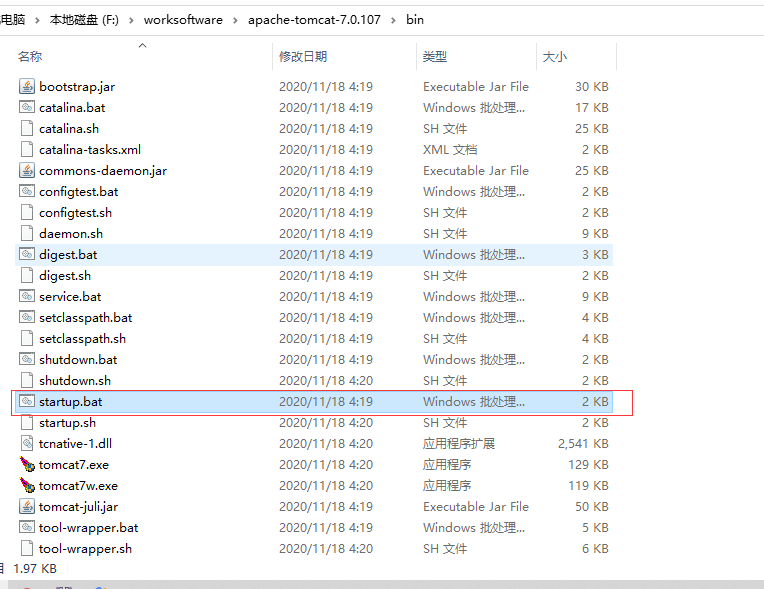The width and height of the screenshot is (764, 589).
Task: Select the daemon.sh file icon
Action: coord(27,233)
